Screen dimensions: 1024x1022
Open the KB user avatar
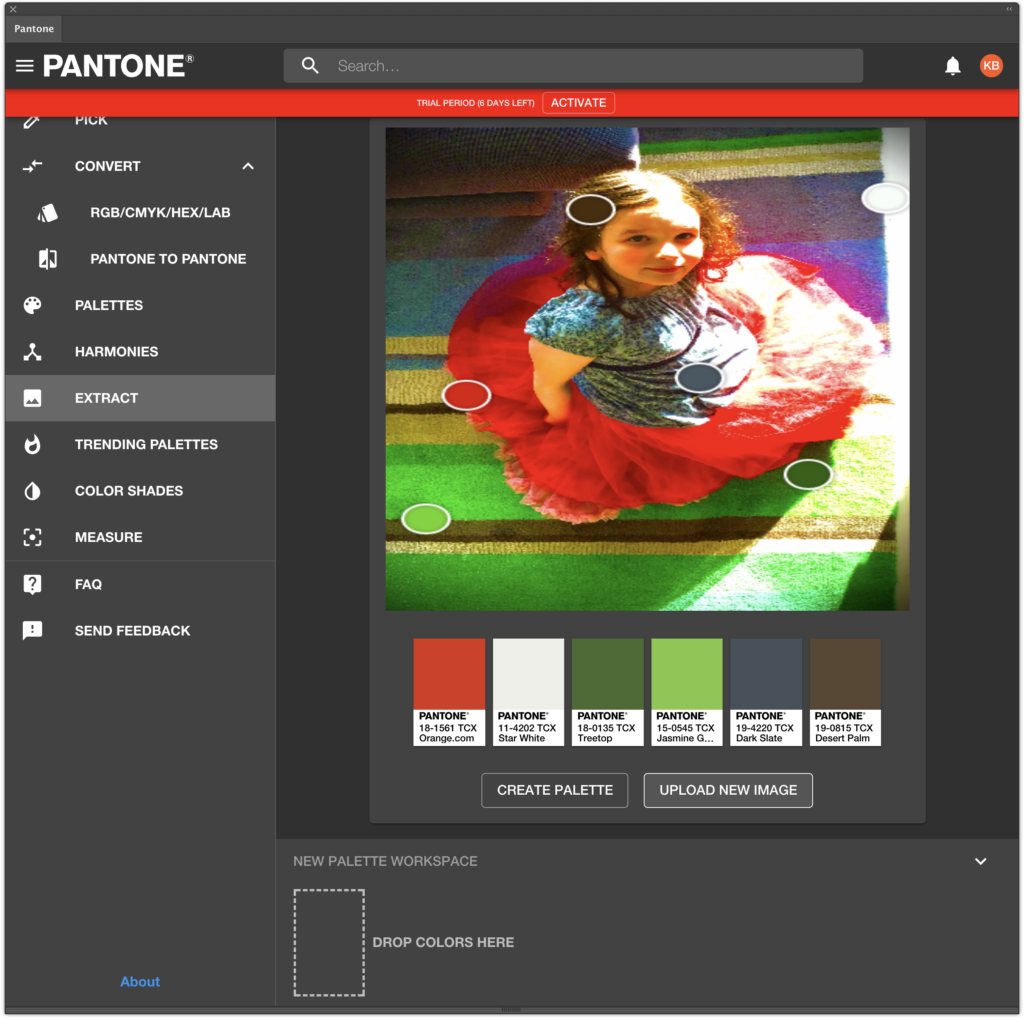991,65
